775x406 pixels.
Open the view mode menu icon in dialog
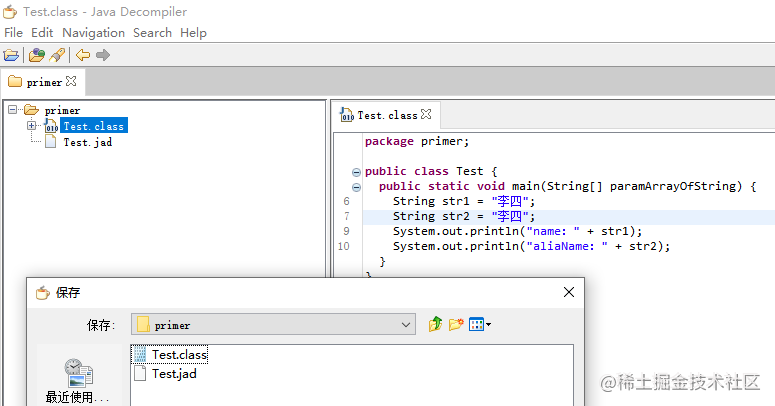pyautogui.click(x=479, y=324)
